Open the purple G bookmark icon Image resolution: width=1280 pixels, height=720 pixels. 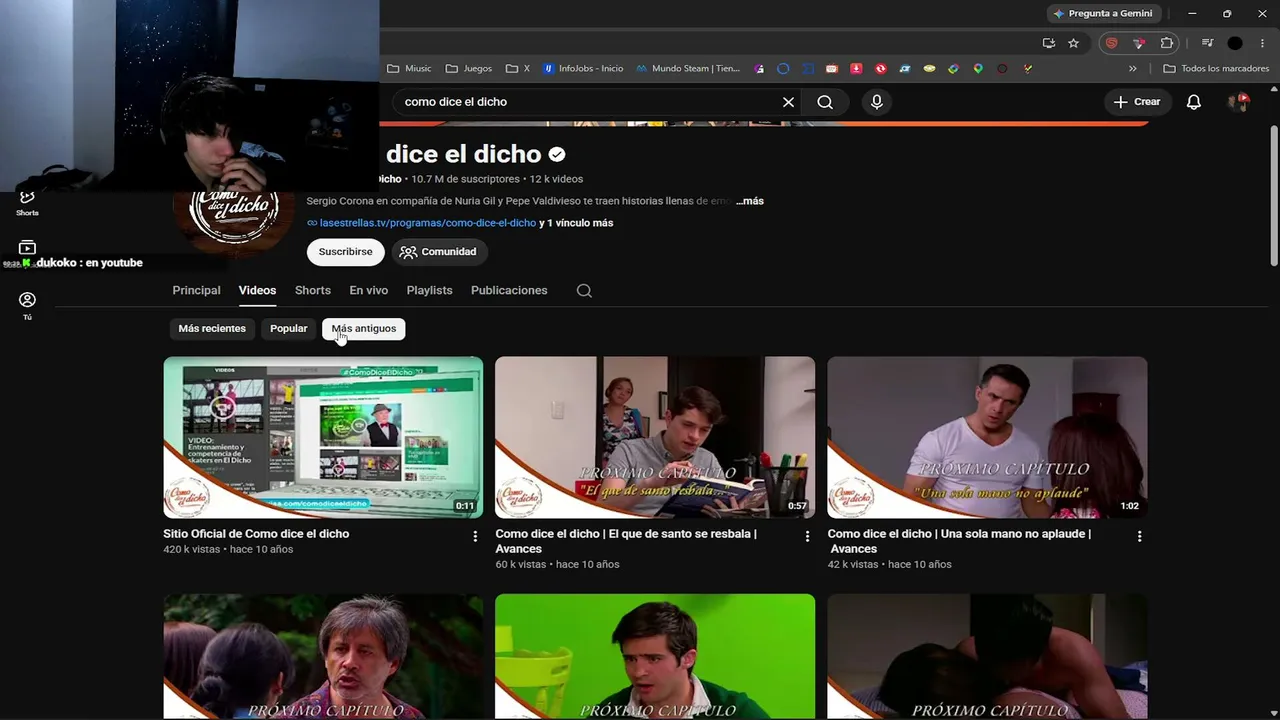(x=759, y=69)
